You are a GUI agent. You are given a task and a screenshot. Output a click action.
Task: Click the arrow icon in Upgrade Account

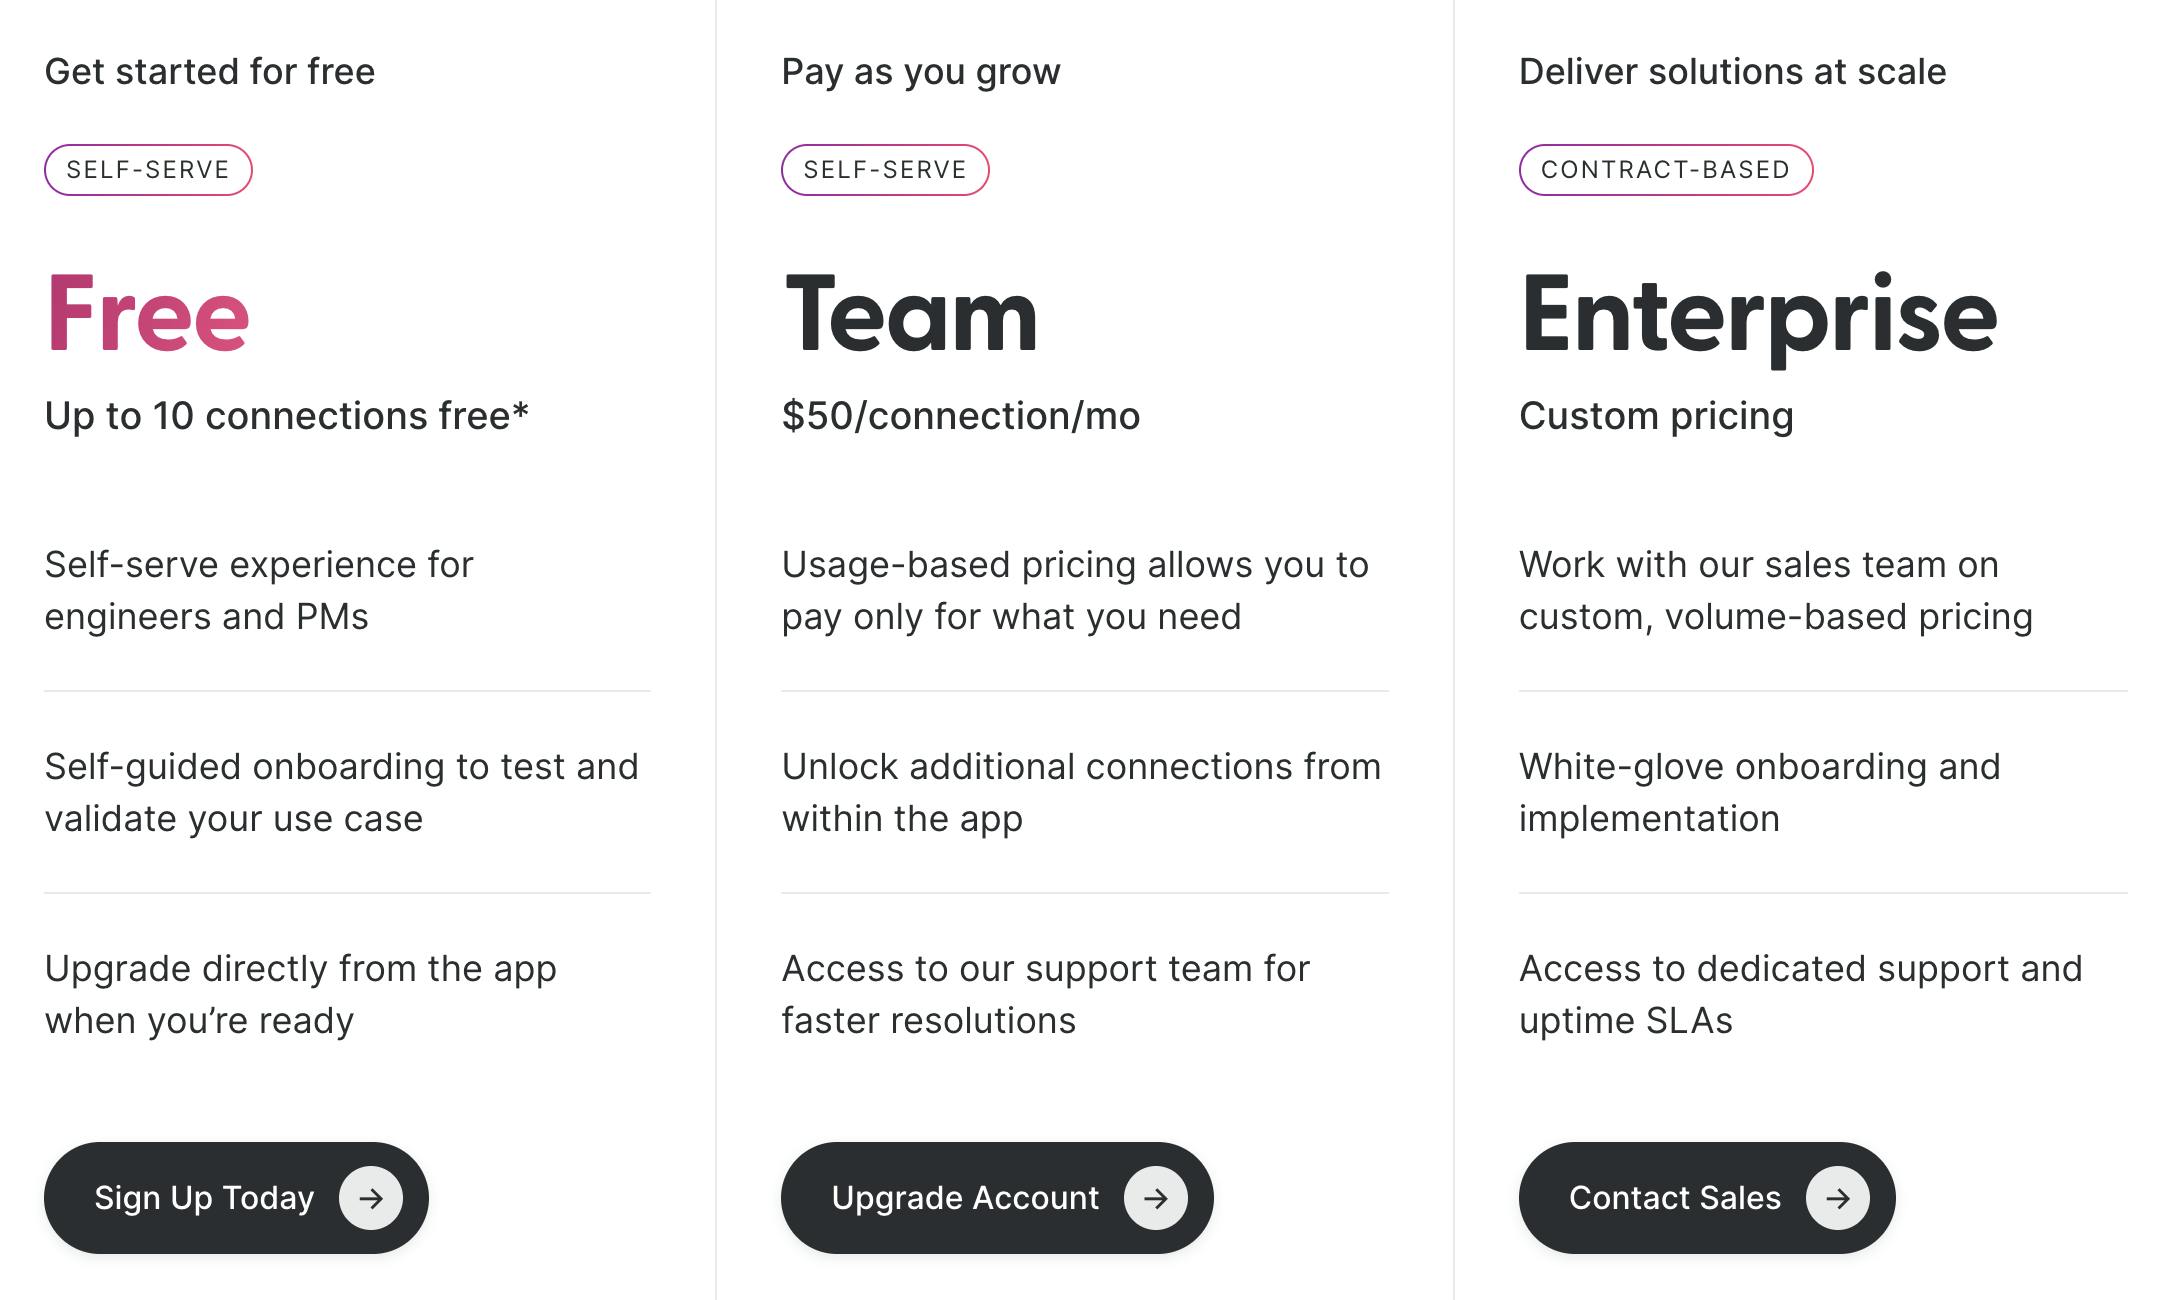[x=1155, y=1198]
